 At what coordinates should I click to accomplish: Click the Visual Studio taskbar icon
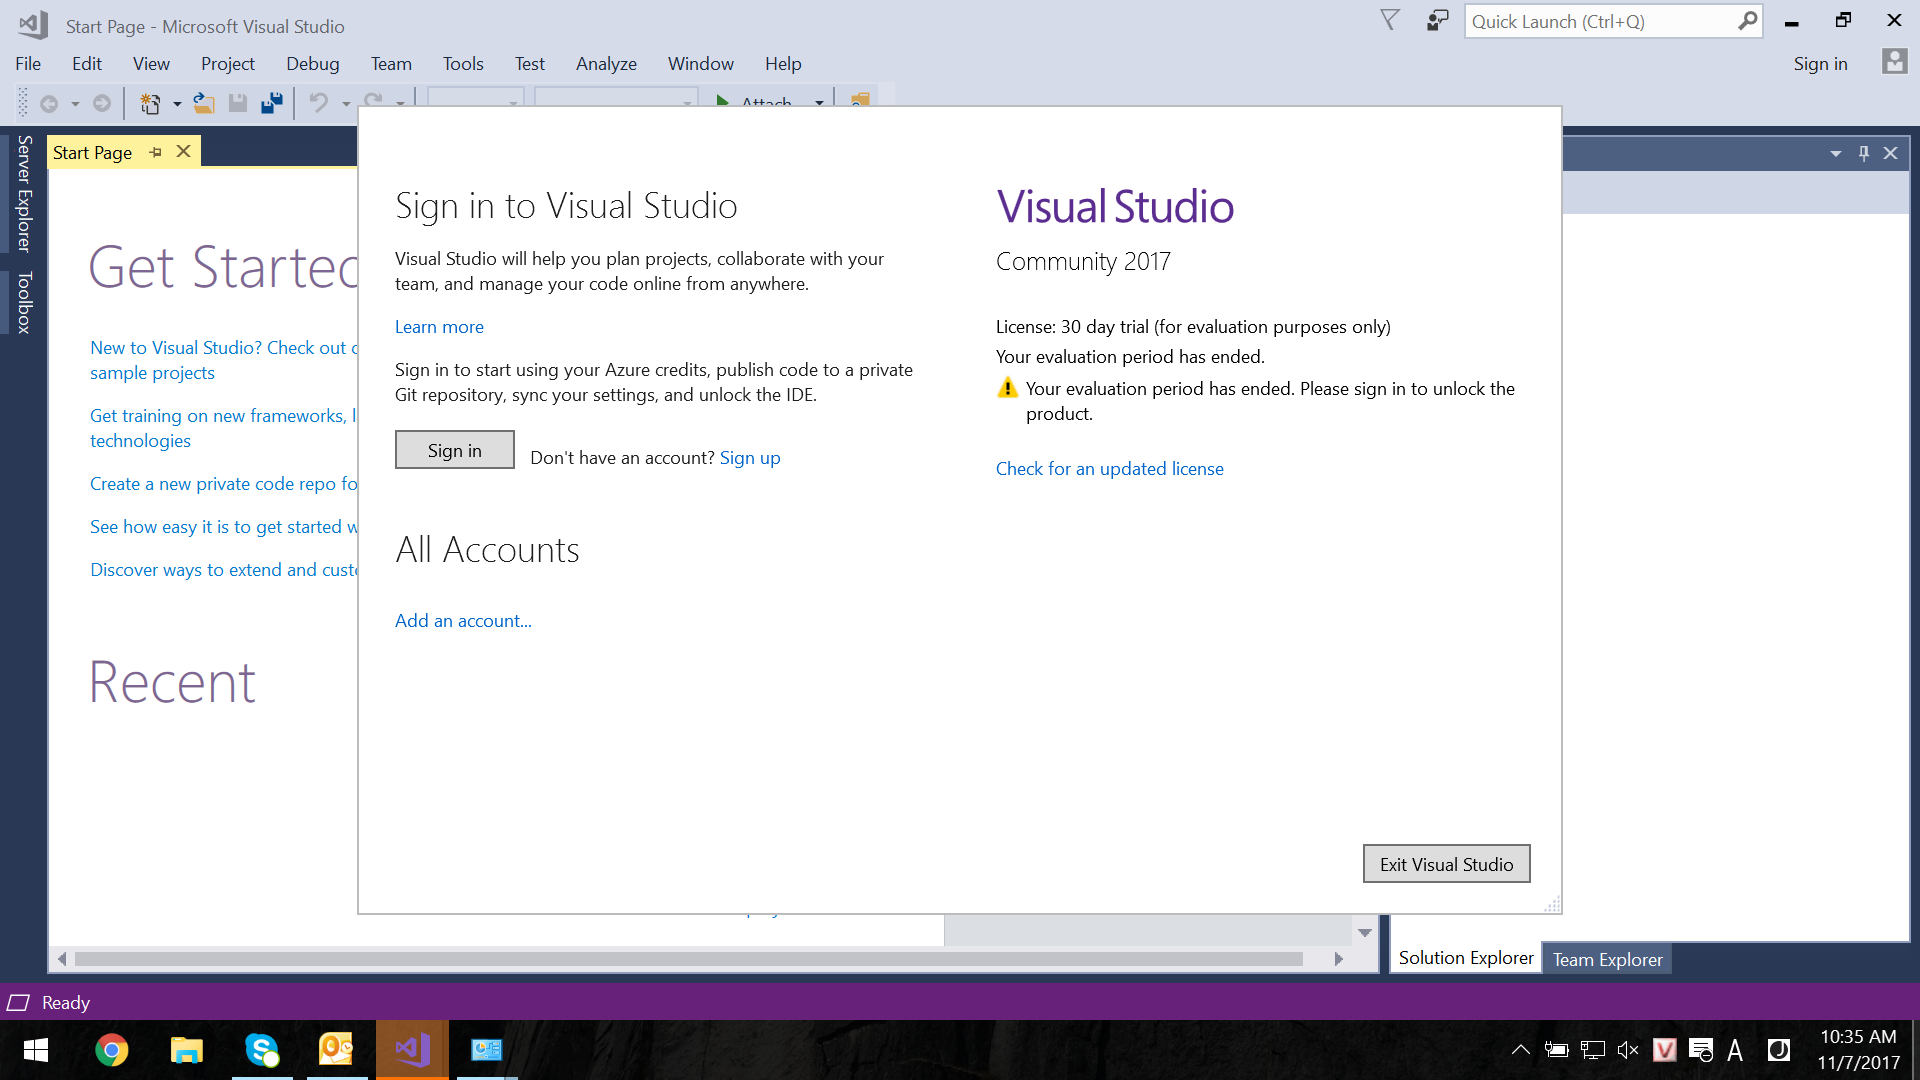click(412, 1050)
